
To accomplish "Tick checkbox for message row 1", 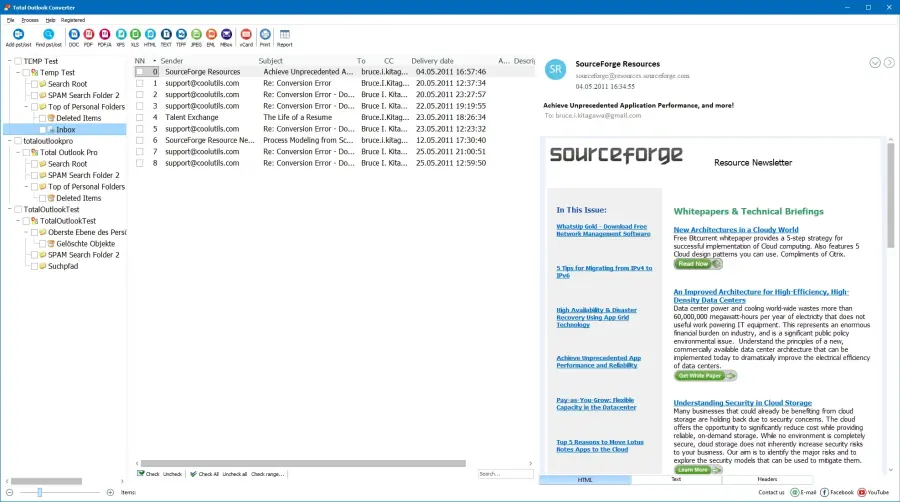I will point(139,83).
